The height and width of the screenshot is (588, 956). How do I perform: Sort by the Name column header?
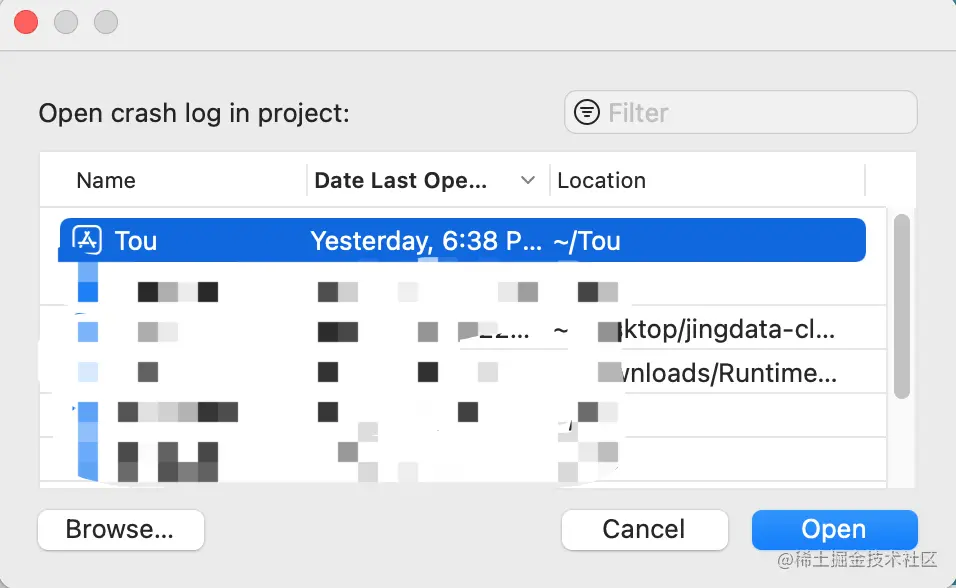point(106,181)
